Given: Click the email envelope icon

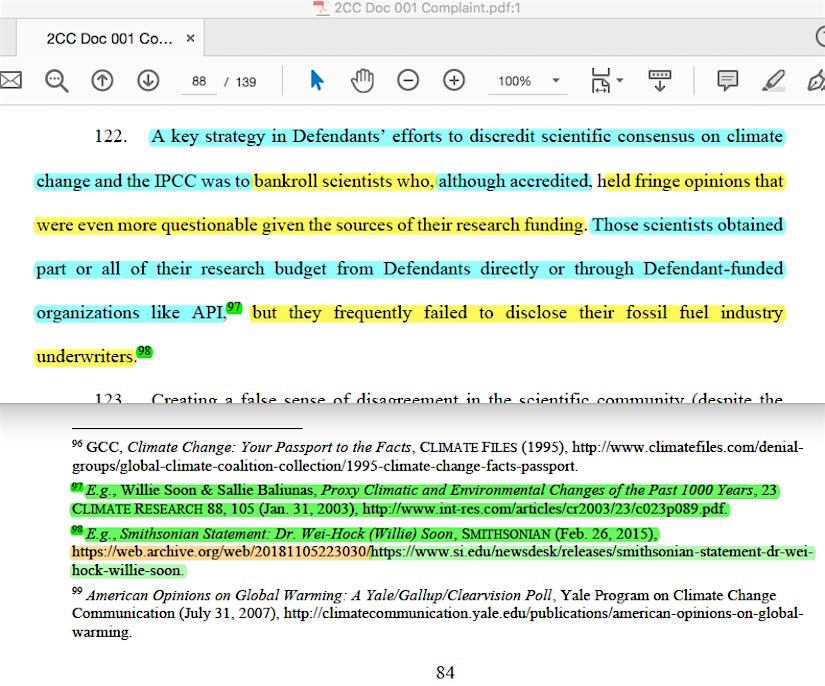Looking at the screenshot, I should point(10,81).
